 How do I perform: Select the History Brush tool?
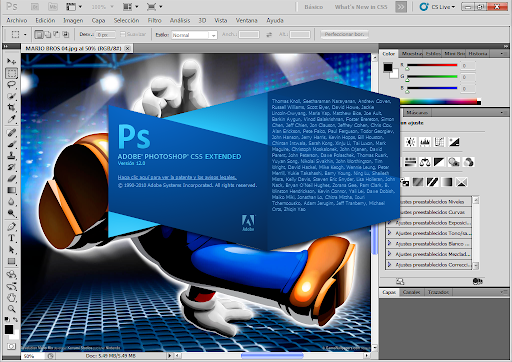(x=11, y=167)
